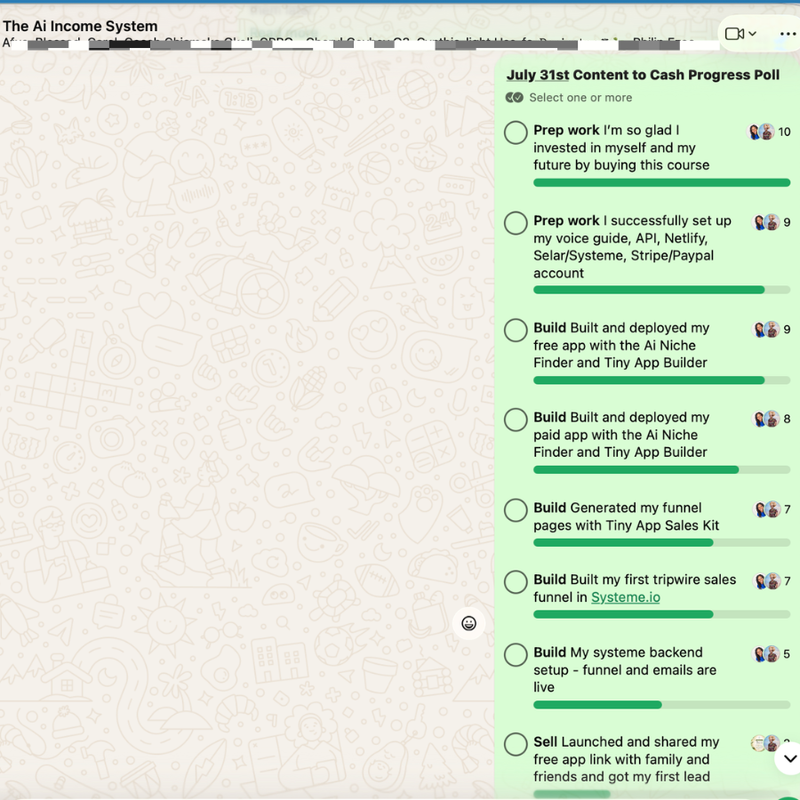This screenshot has width=800, height=800.
Task: Click the 'Select one or more' hint text
Action: tap(581, 97)
